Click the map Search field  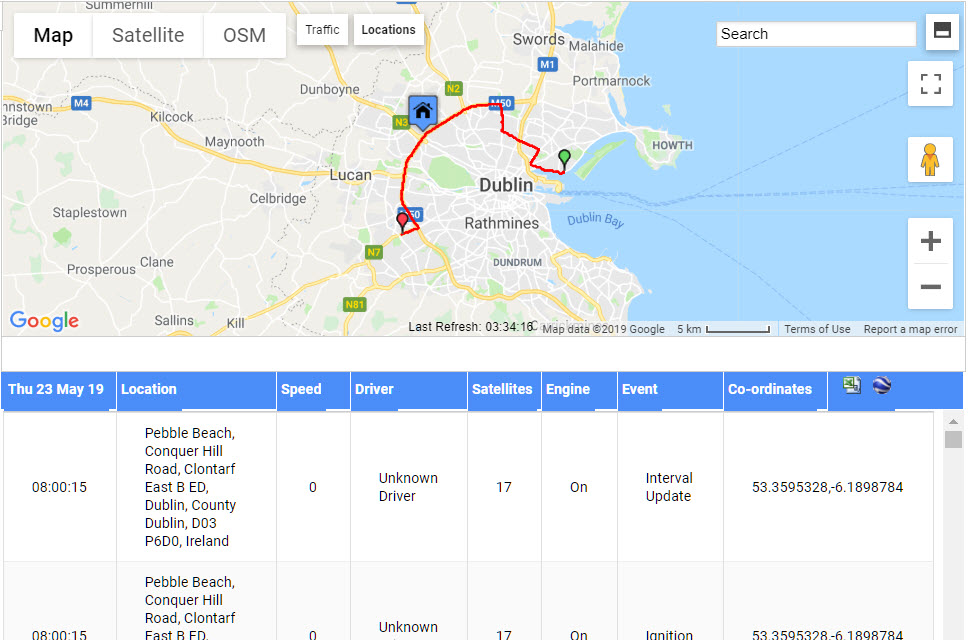click(x=816, y=34)
